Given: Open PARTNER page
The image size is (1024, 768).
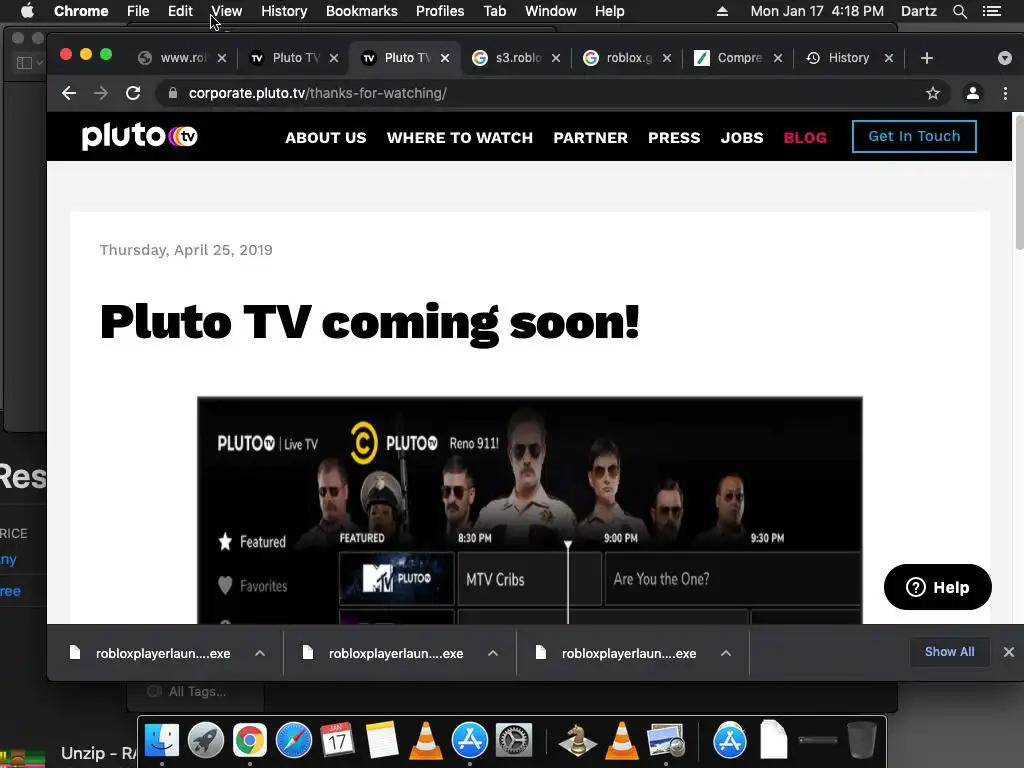Looking at the screenshot, I should 590,138.
